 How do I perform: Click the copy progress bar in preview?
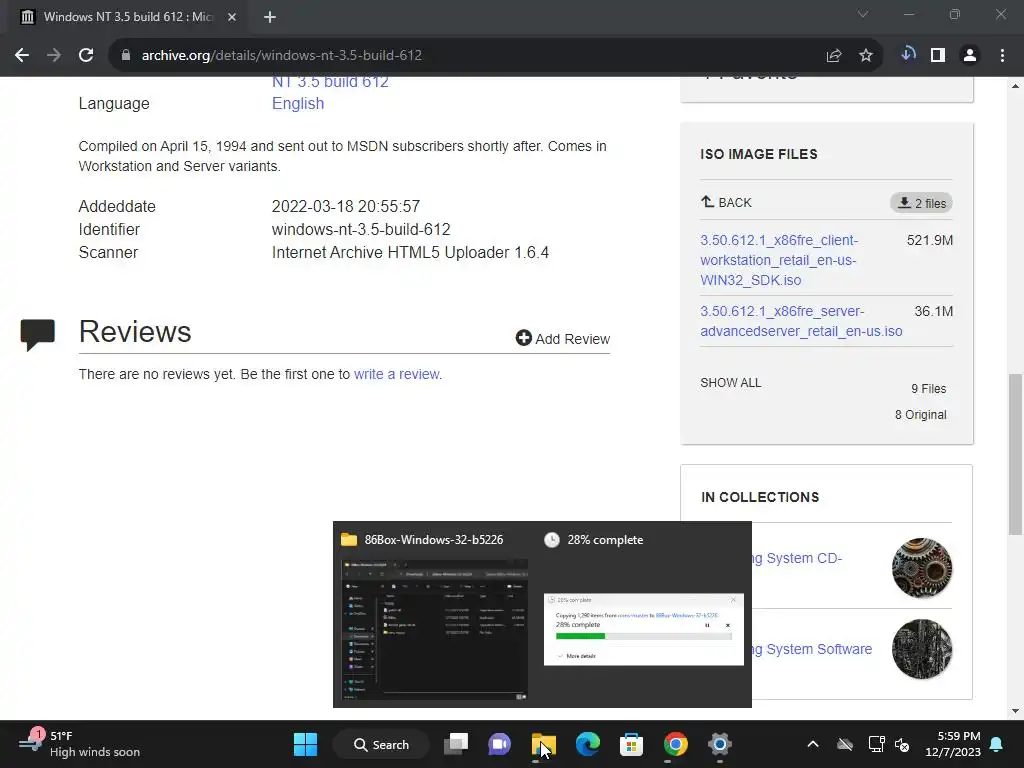pos(643,636)
